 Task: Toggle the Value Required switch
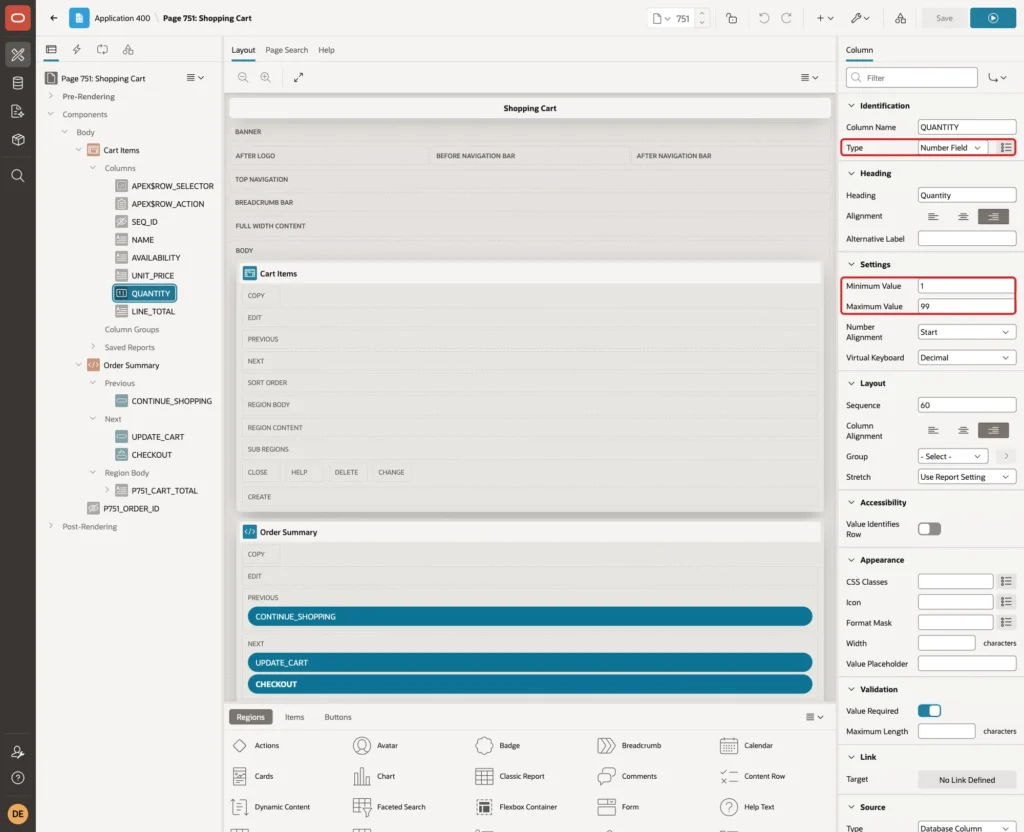tap(929, 711)
